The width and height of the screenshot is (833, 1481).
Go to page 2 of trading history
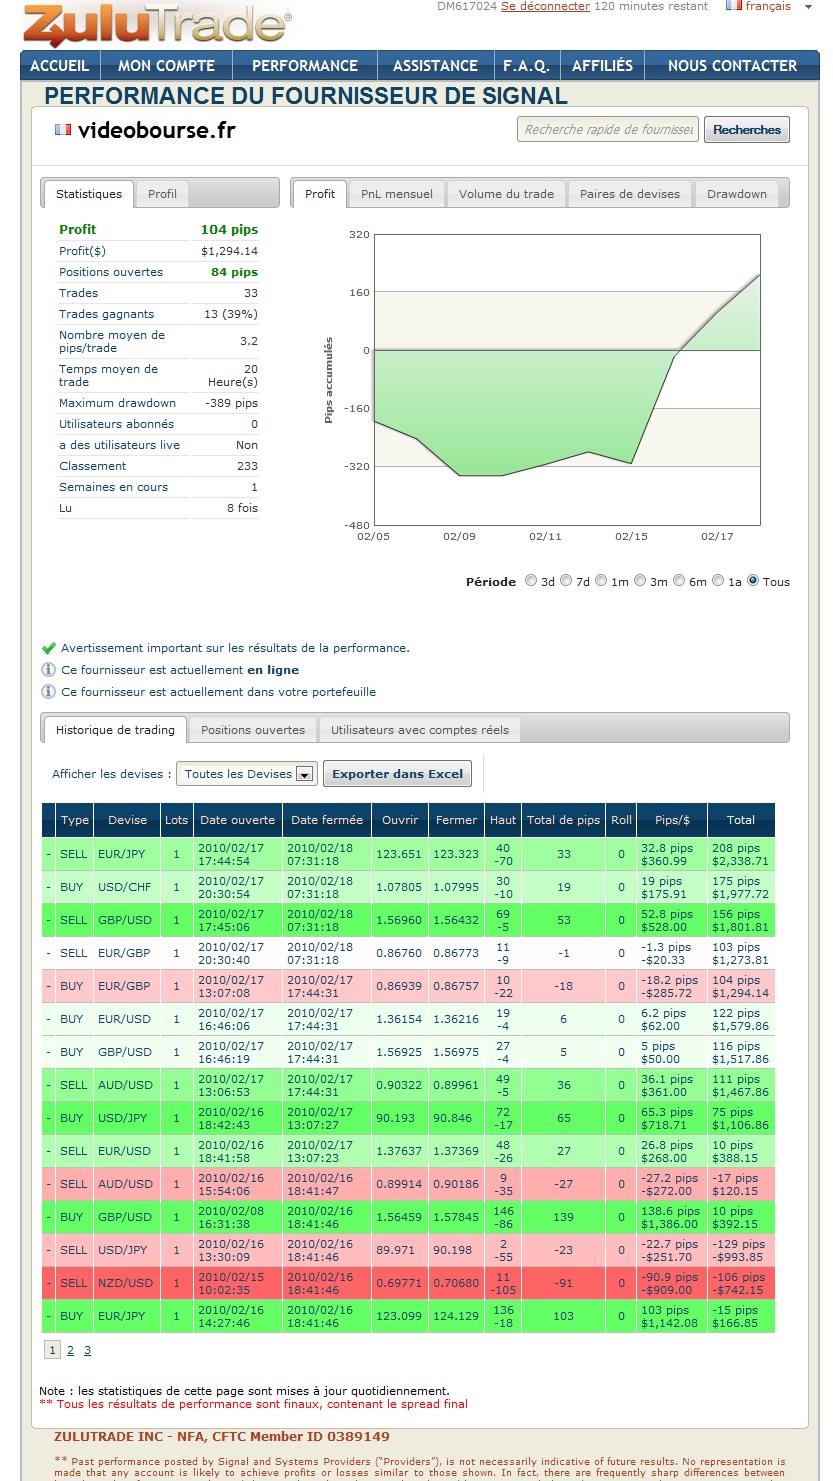(x=70, y=1350)
